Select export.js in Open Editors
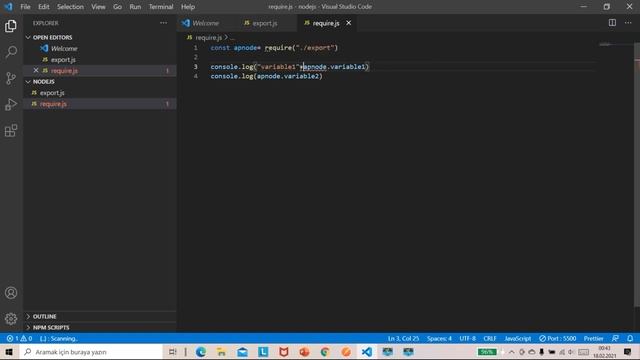 click(100, 60)
